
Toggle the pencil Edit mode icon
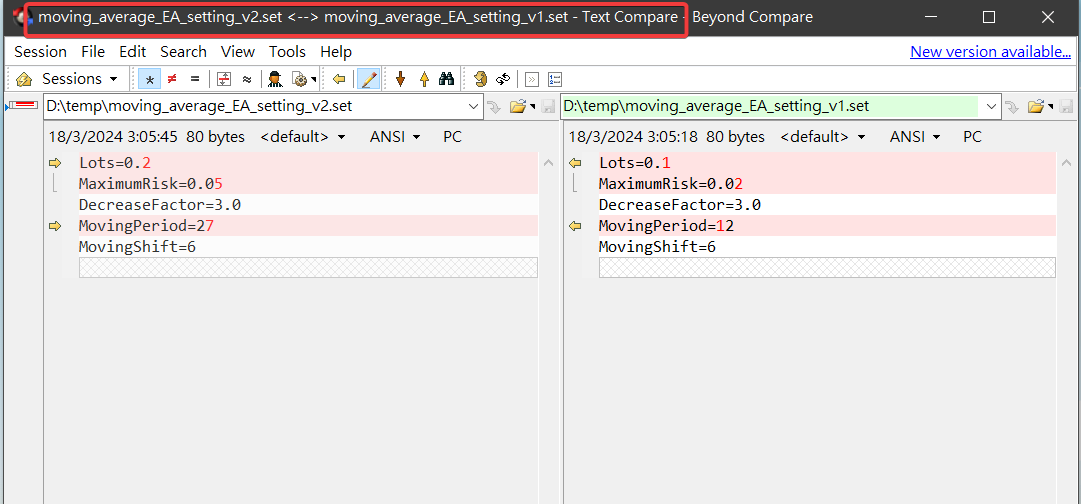[369, 79]
